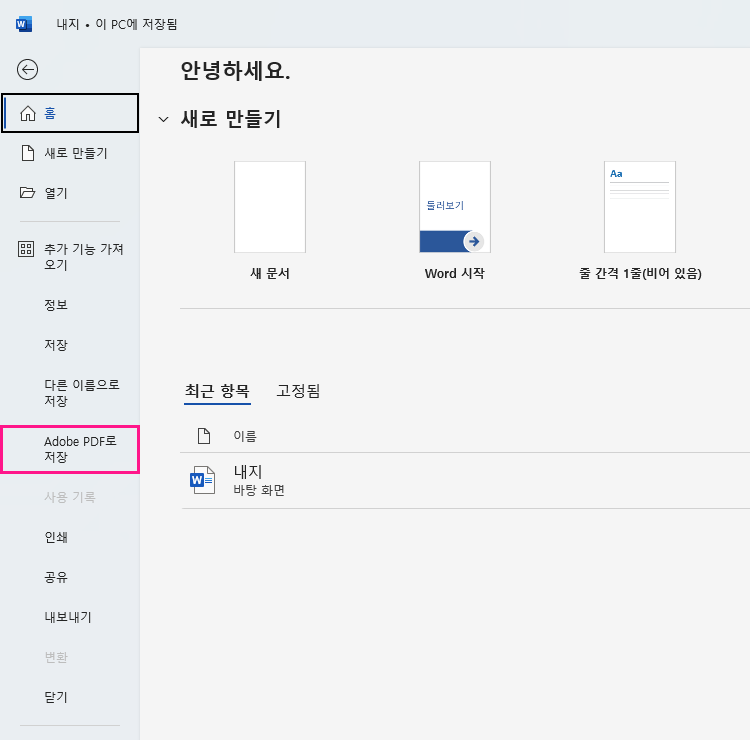The height and width of the screenshot is (740, 750).
Task: Open 내보내기 from the sidebar
Action: tap(68, 617)
